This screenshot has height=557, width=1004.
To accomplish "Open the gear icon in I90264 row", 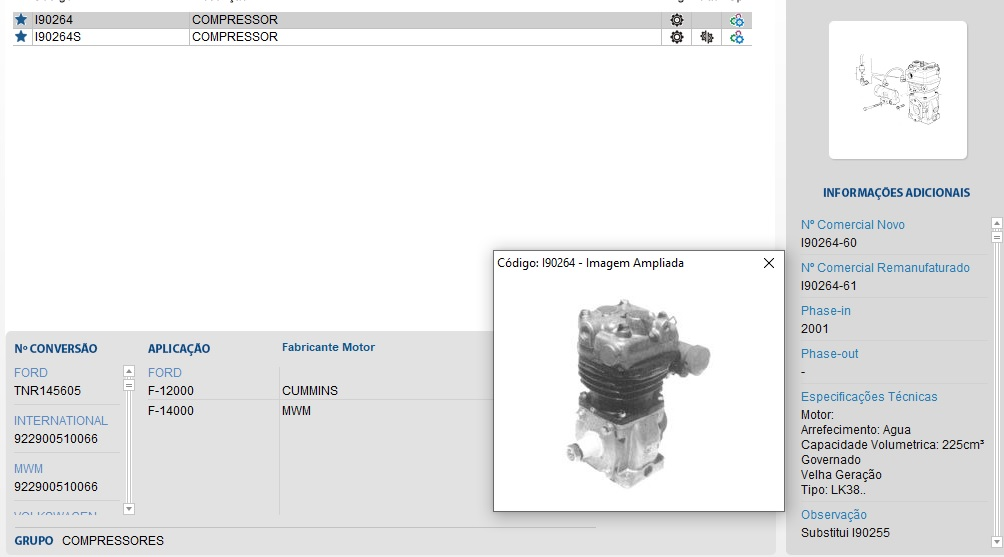I will pos(677,20).
